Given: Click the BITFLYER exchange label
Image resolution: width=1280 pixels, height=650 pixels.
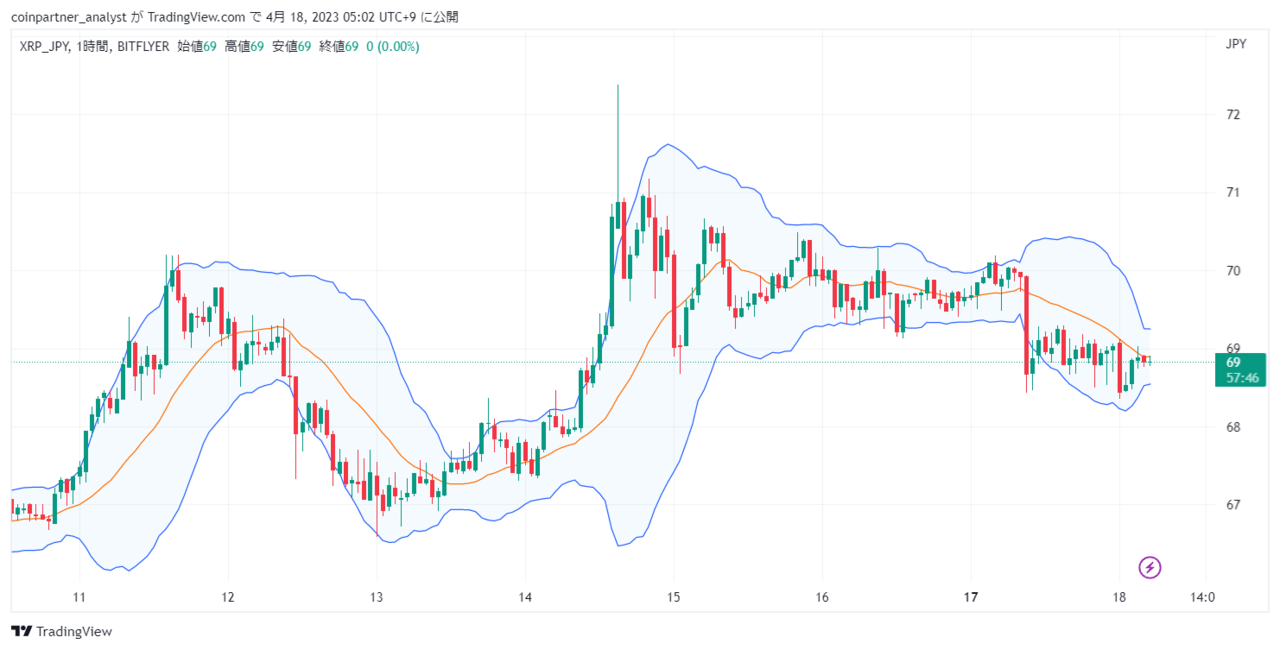Looking at the screenshot, I should (144, 46).
